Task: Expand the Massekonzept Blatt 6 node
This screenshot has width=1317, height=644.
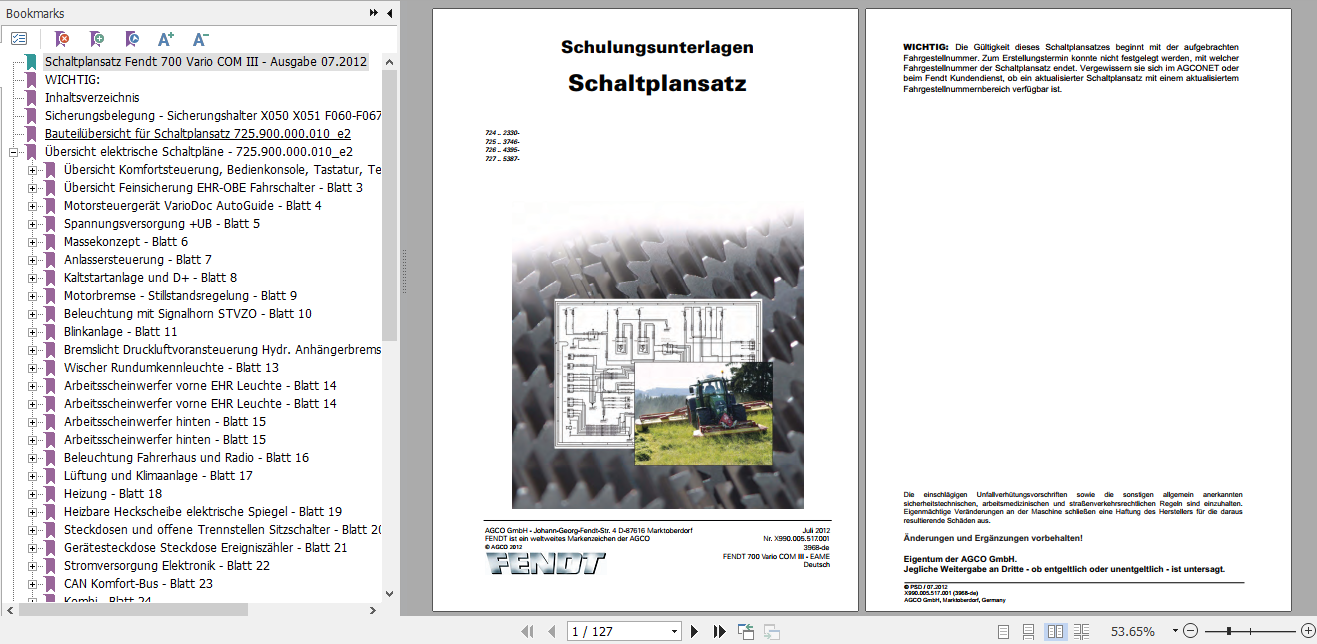Action: coord(33,242)
